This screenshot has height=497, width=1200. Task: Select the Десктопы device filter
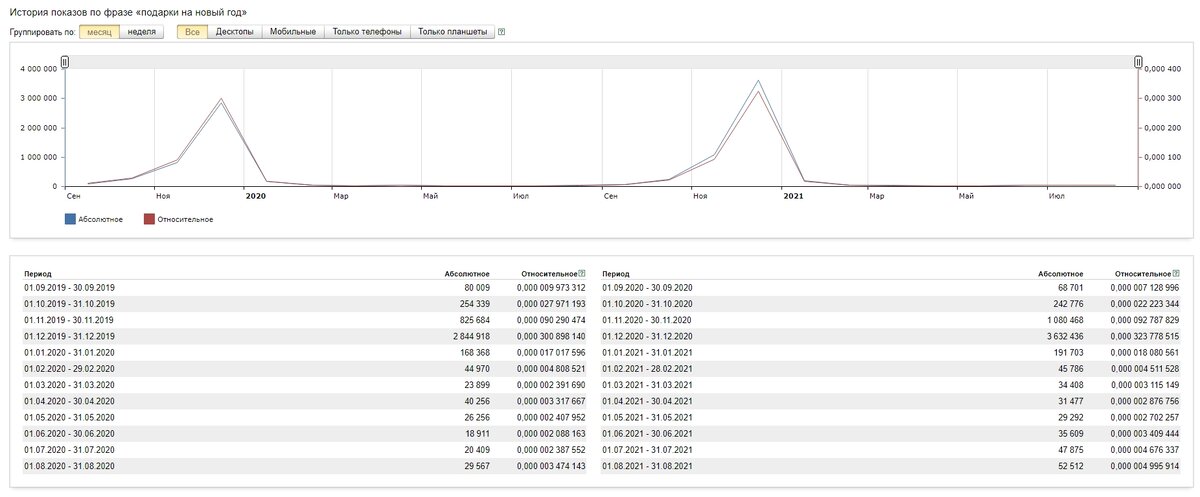tap(235, 32)
